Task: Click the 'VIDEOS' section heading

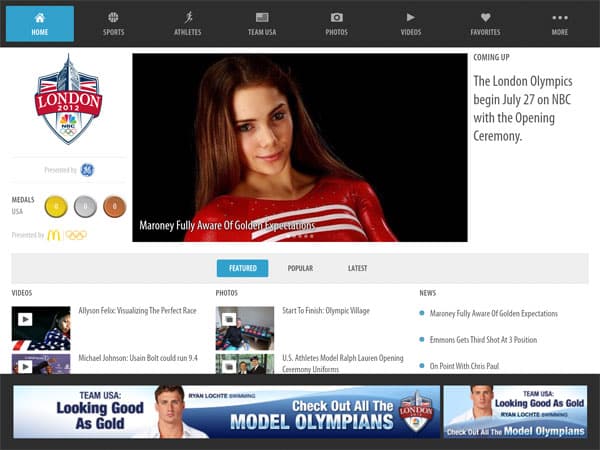Action: click(22, 293)
